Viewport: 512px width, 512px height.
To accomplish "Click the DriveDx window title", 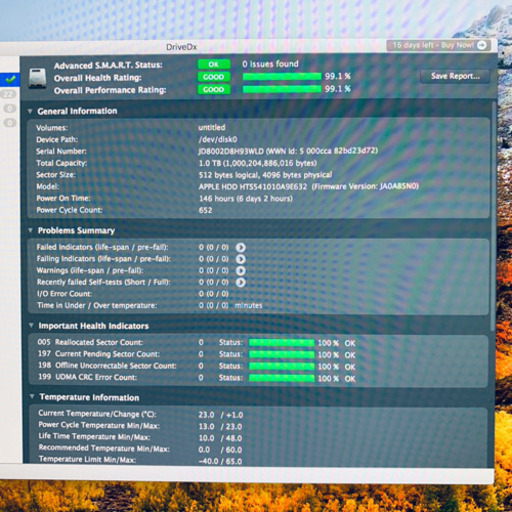I will coord(182,47).
